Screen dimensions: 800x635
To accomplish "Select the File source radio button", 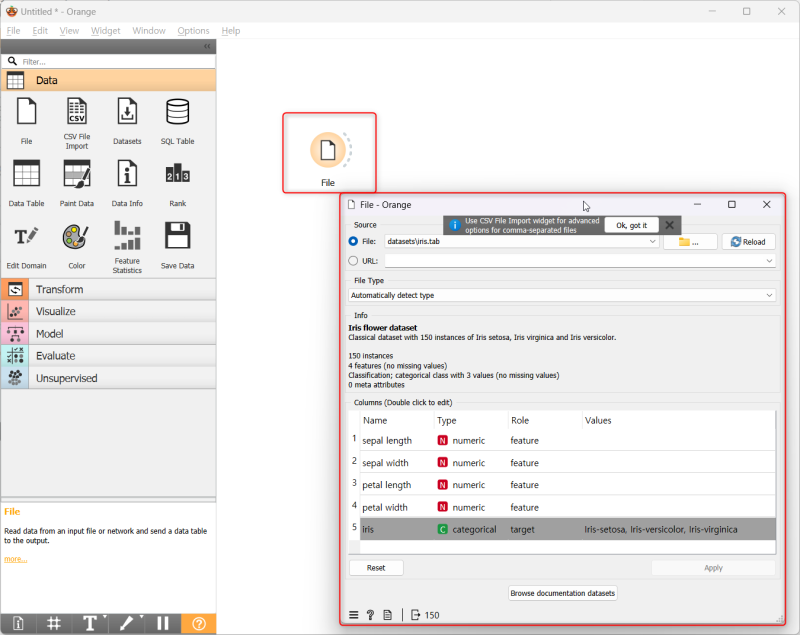I will [353, 241].
